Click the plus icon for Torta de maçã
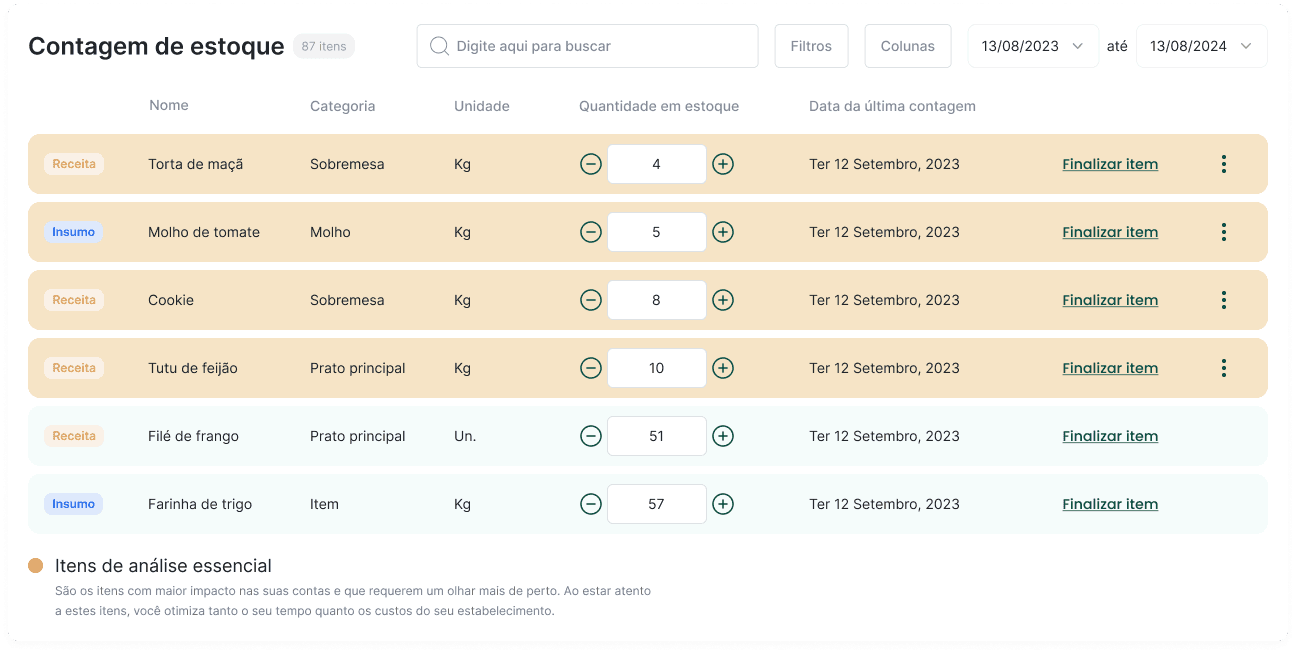 tap(723, 164)
